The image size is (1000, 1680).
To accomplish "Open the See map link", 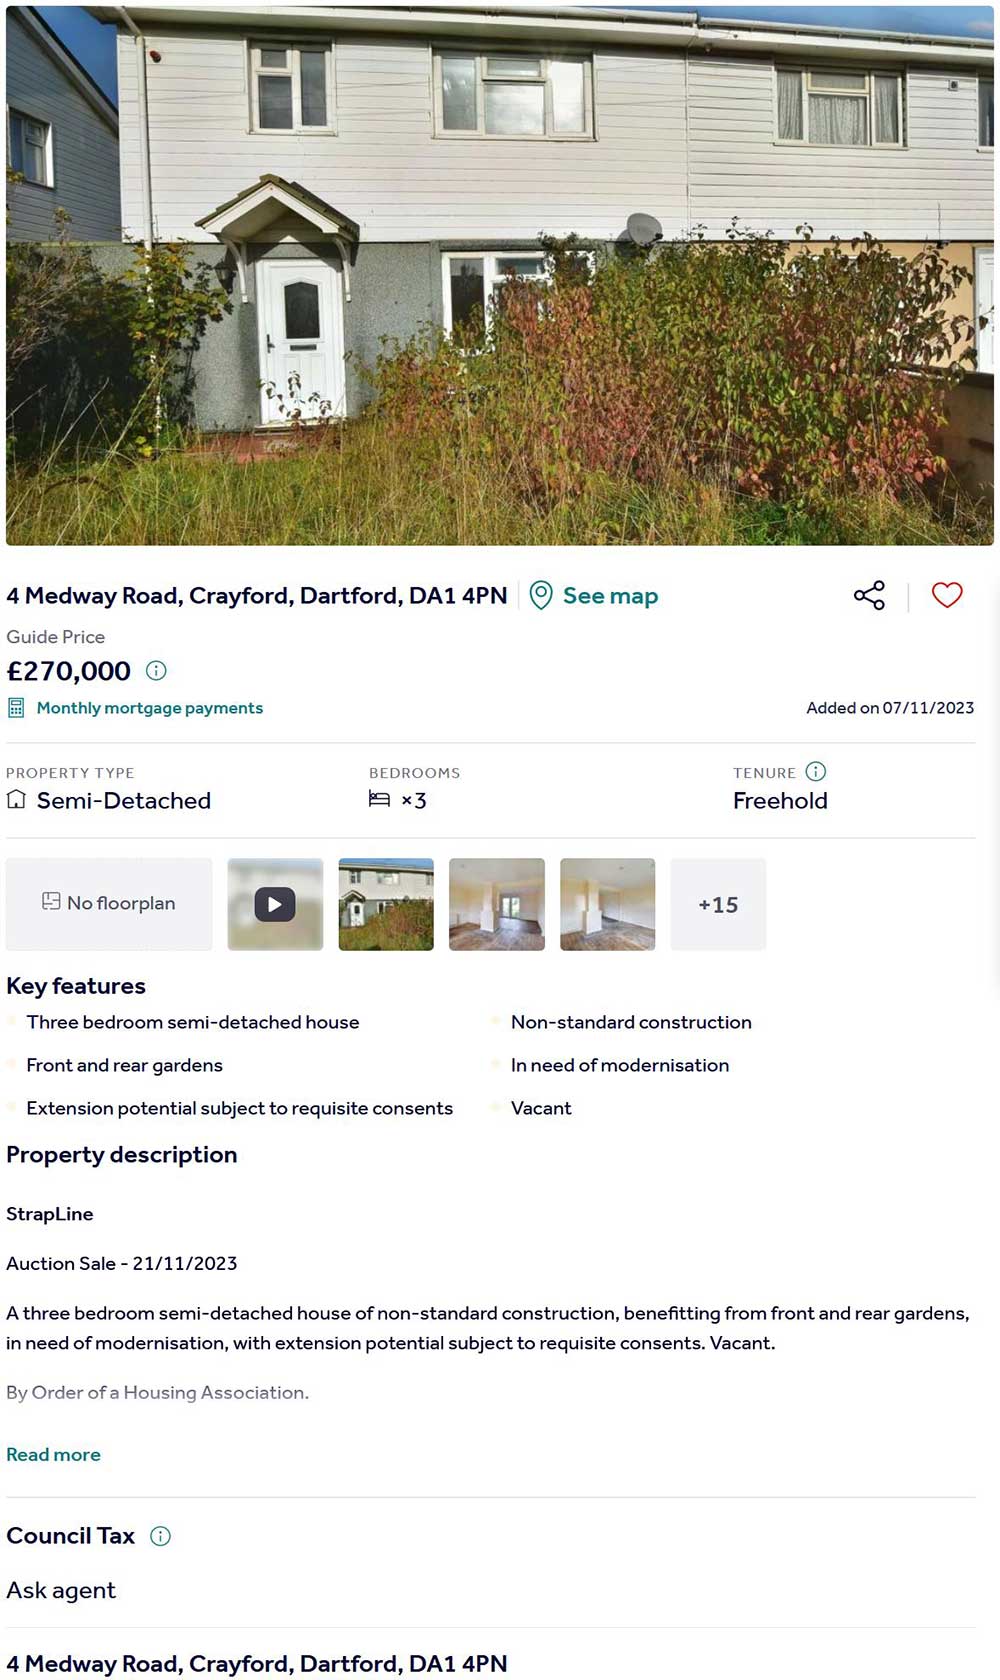I will (x=610, y=596).
